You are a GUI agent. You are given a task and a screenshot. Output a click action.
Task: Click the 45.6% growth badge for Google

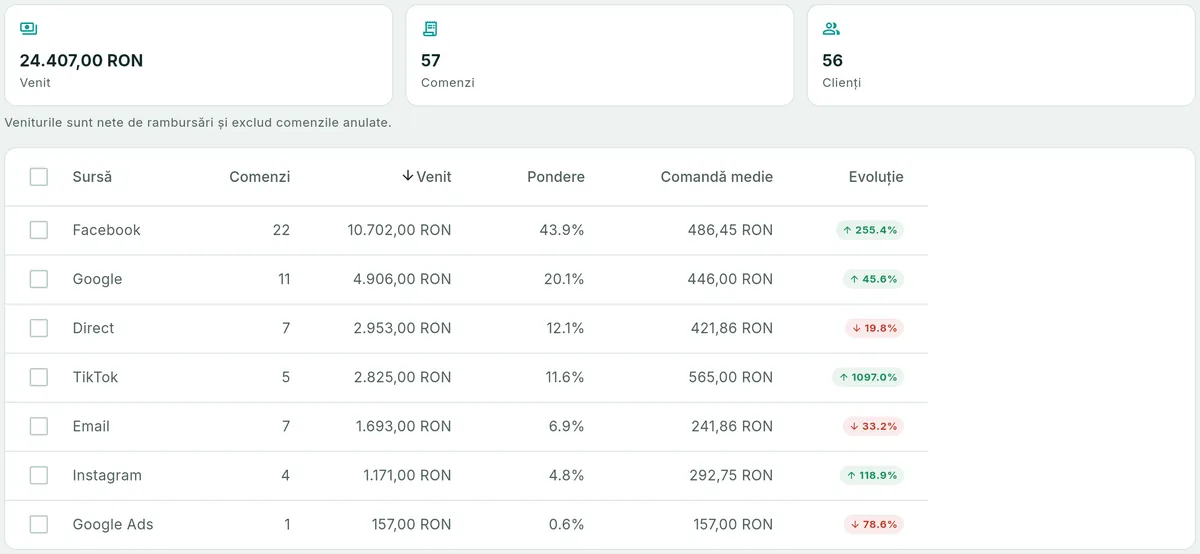[873, 279]
